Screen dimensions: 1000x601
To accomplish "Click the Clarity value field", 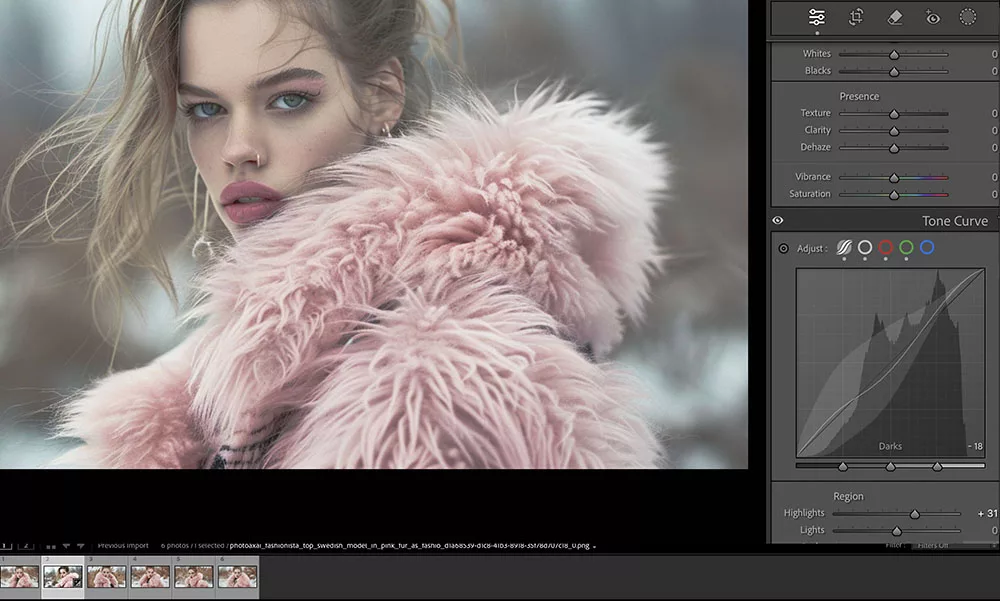I will (x=994, y=131).
